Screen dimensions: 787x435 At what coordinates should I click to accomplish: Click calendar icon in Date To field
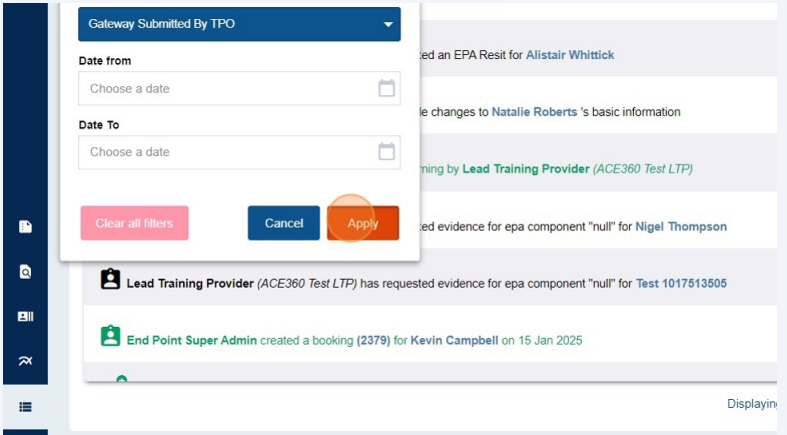tap(386, 152)
